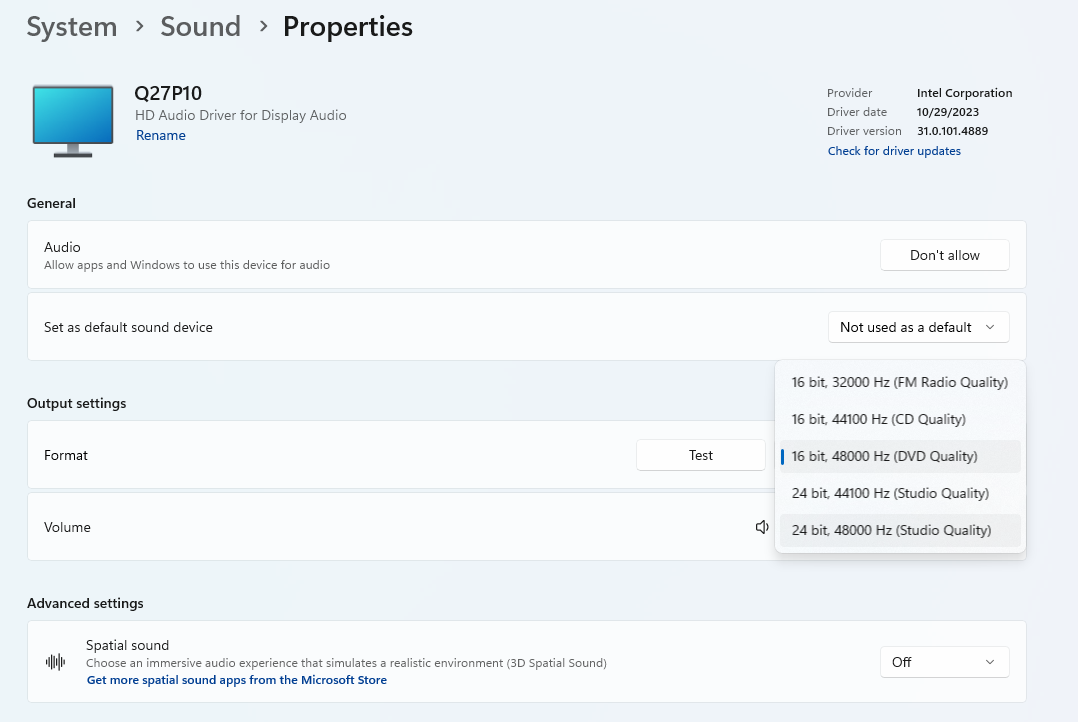Pick 24 bit, 44100 Hz (Studio Quality)
This screenshot has width=1078, height=722.
coord(900,494)
